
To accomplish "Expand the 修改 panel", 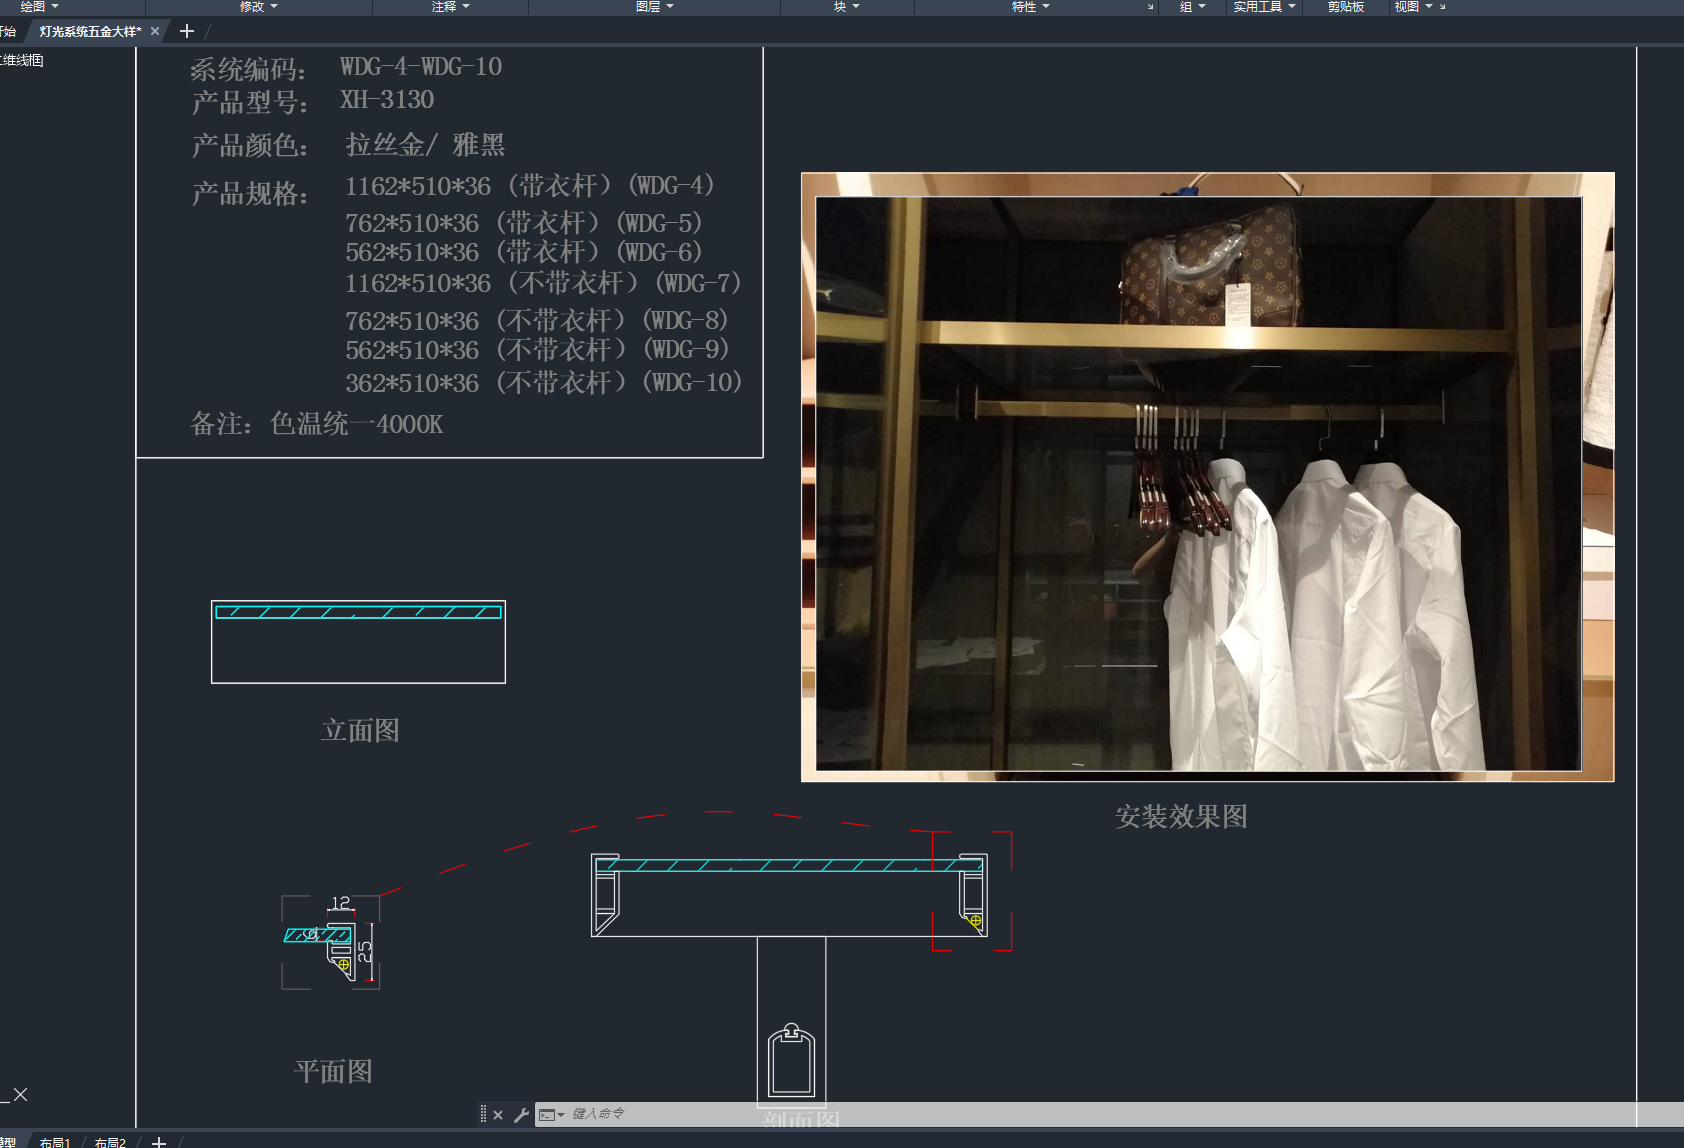I will (x=259, y=7).
